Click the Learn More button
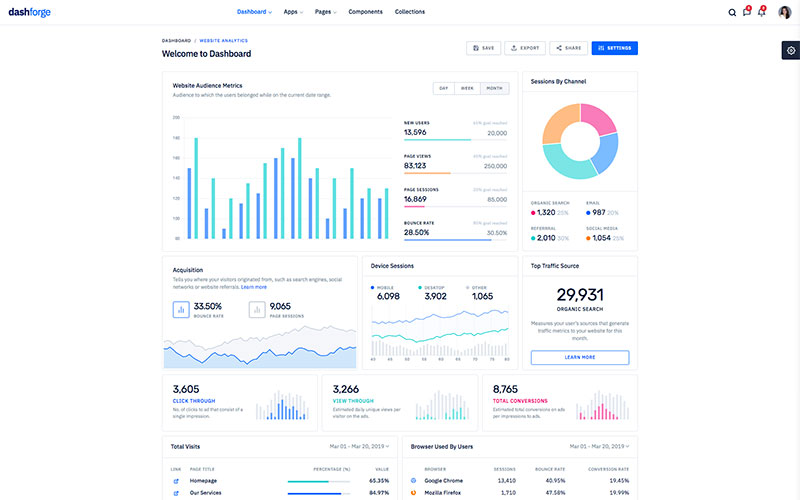Image resolution: width=800 pixels, height=500 pixels. [580, 357]
